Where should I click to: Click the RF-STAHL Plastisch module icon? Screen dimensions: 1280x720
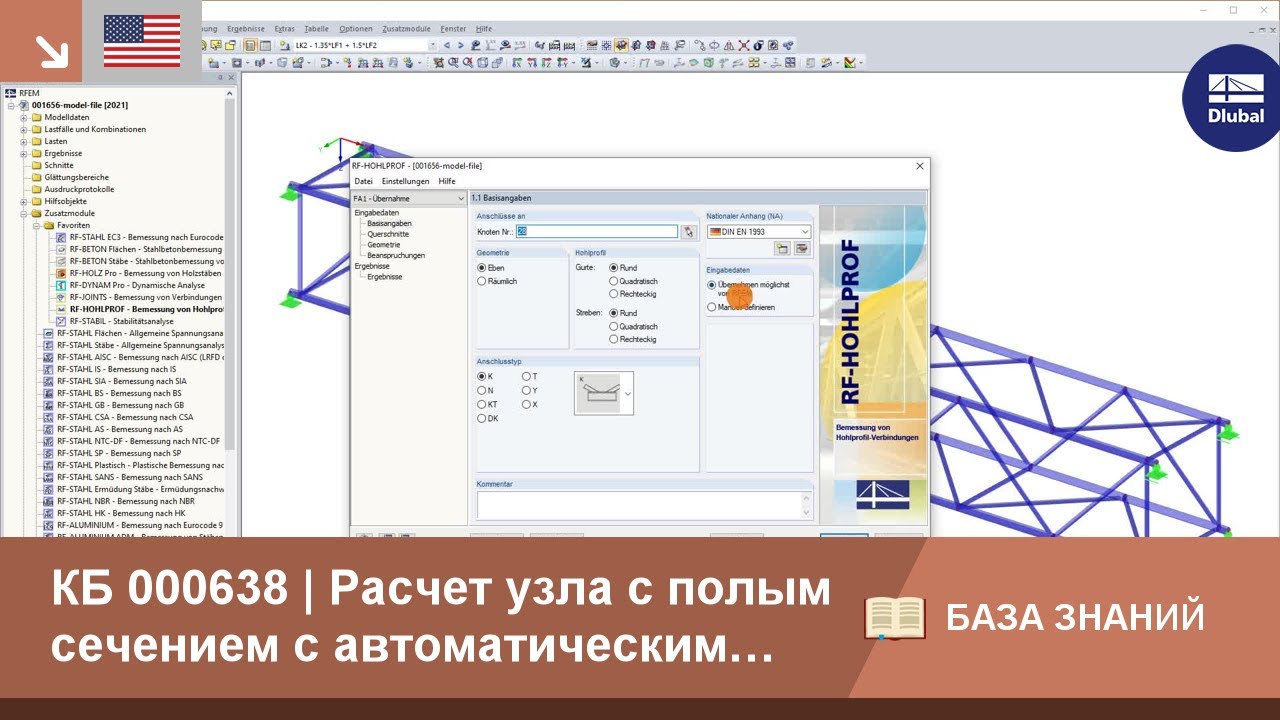(x=48, y=465)
